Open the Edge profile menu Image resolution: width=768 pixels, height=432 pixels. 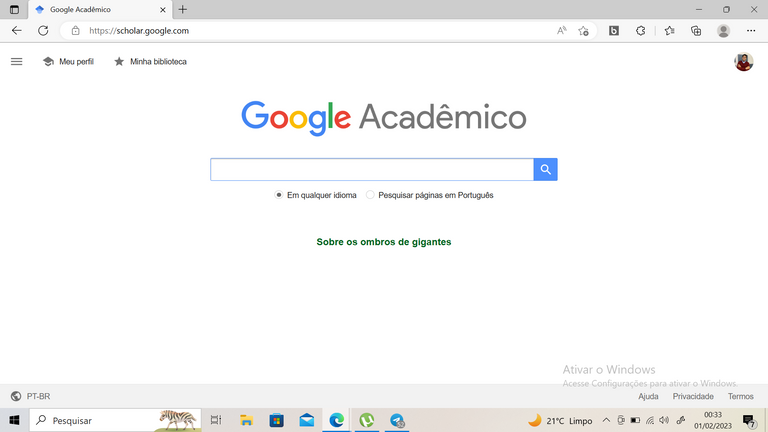[723, 31]
